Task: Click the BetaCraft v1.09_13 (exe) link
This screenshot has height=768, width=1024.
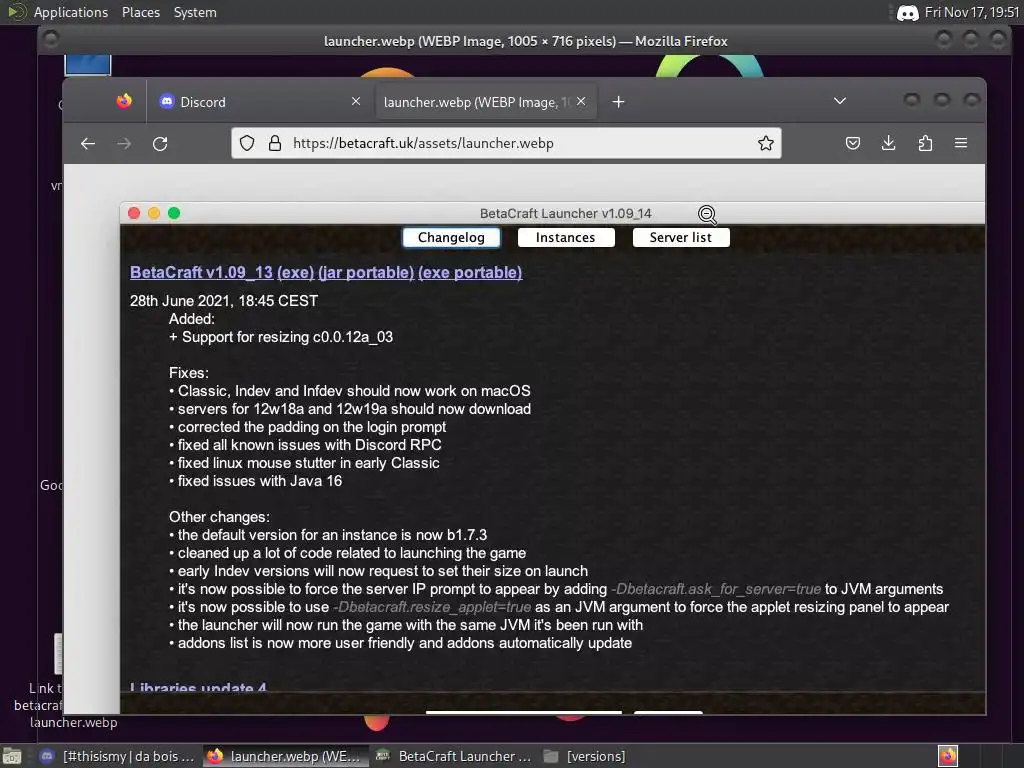Action: click(222, 272)
